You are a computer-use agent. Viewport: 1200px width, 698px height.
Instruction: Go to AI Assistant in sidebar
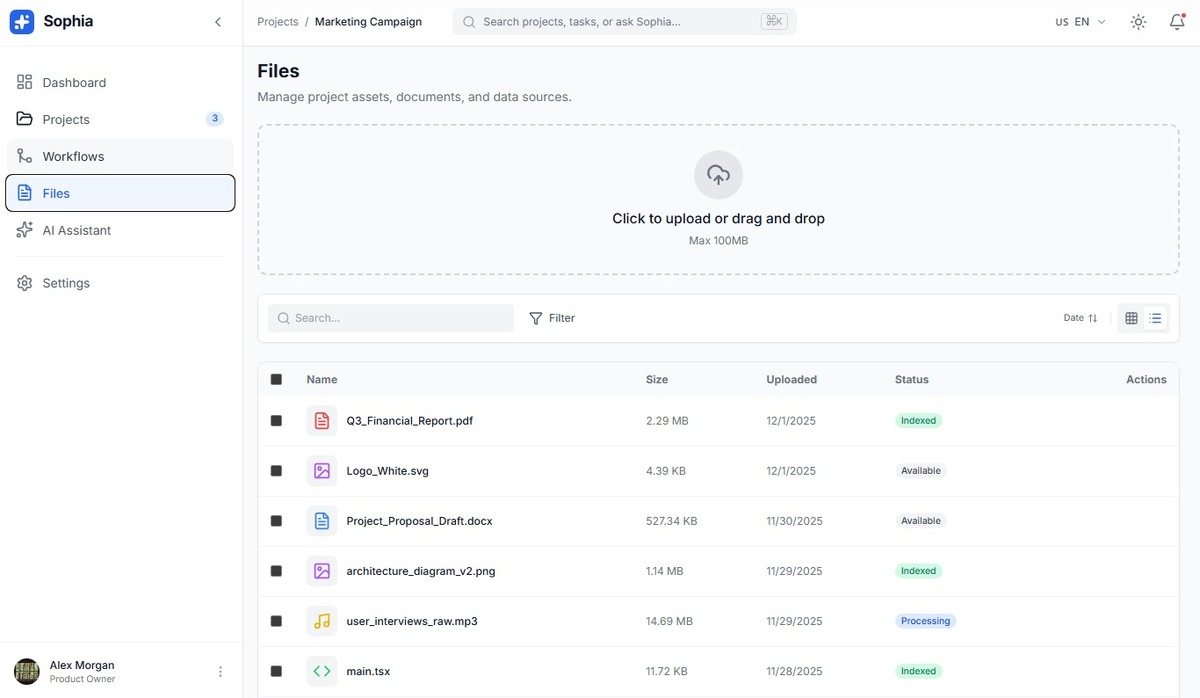(x=76, y=230)
